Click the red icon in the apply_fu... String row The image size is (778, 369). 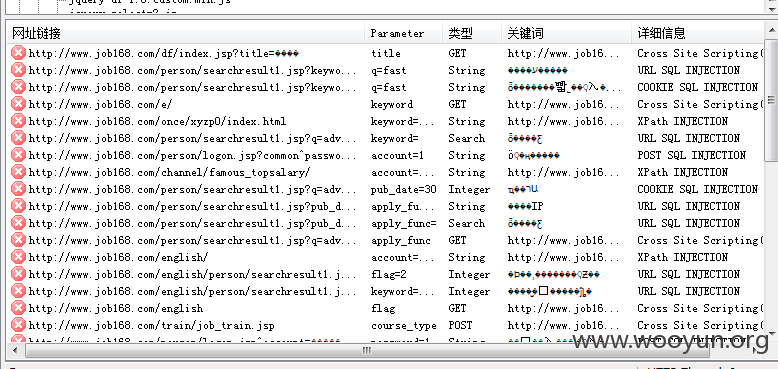(x=18, y=206)
